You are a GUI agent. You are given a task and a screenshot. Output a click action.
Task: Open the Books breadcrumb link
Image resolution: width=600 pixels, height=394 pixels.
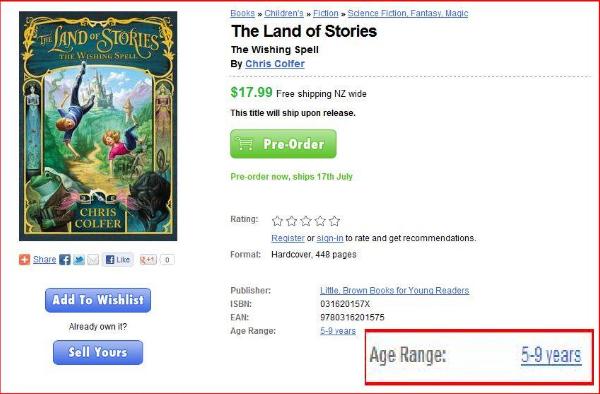242,13
